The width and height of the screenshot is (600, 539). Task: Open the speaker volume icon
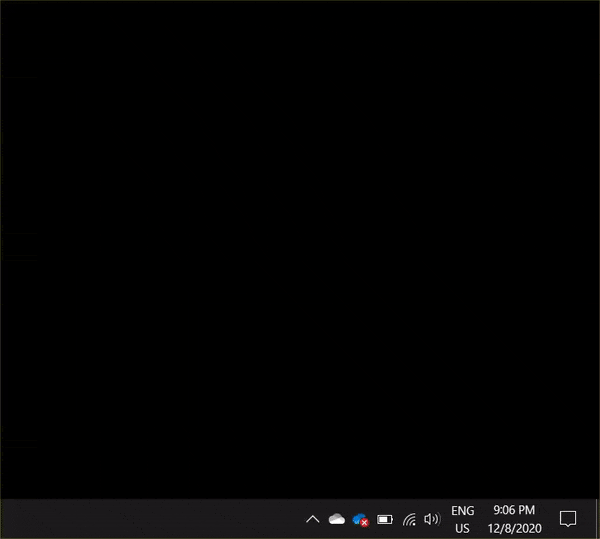point(432,519)
